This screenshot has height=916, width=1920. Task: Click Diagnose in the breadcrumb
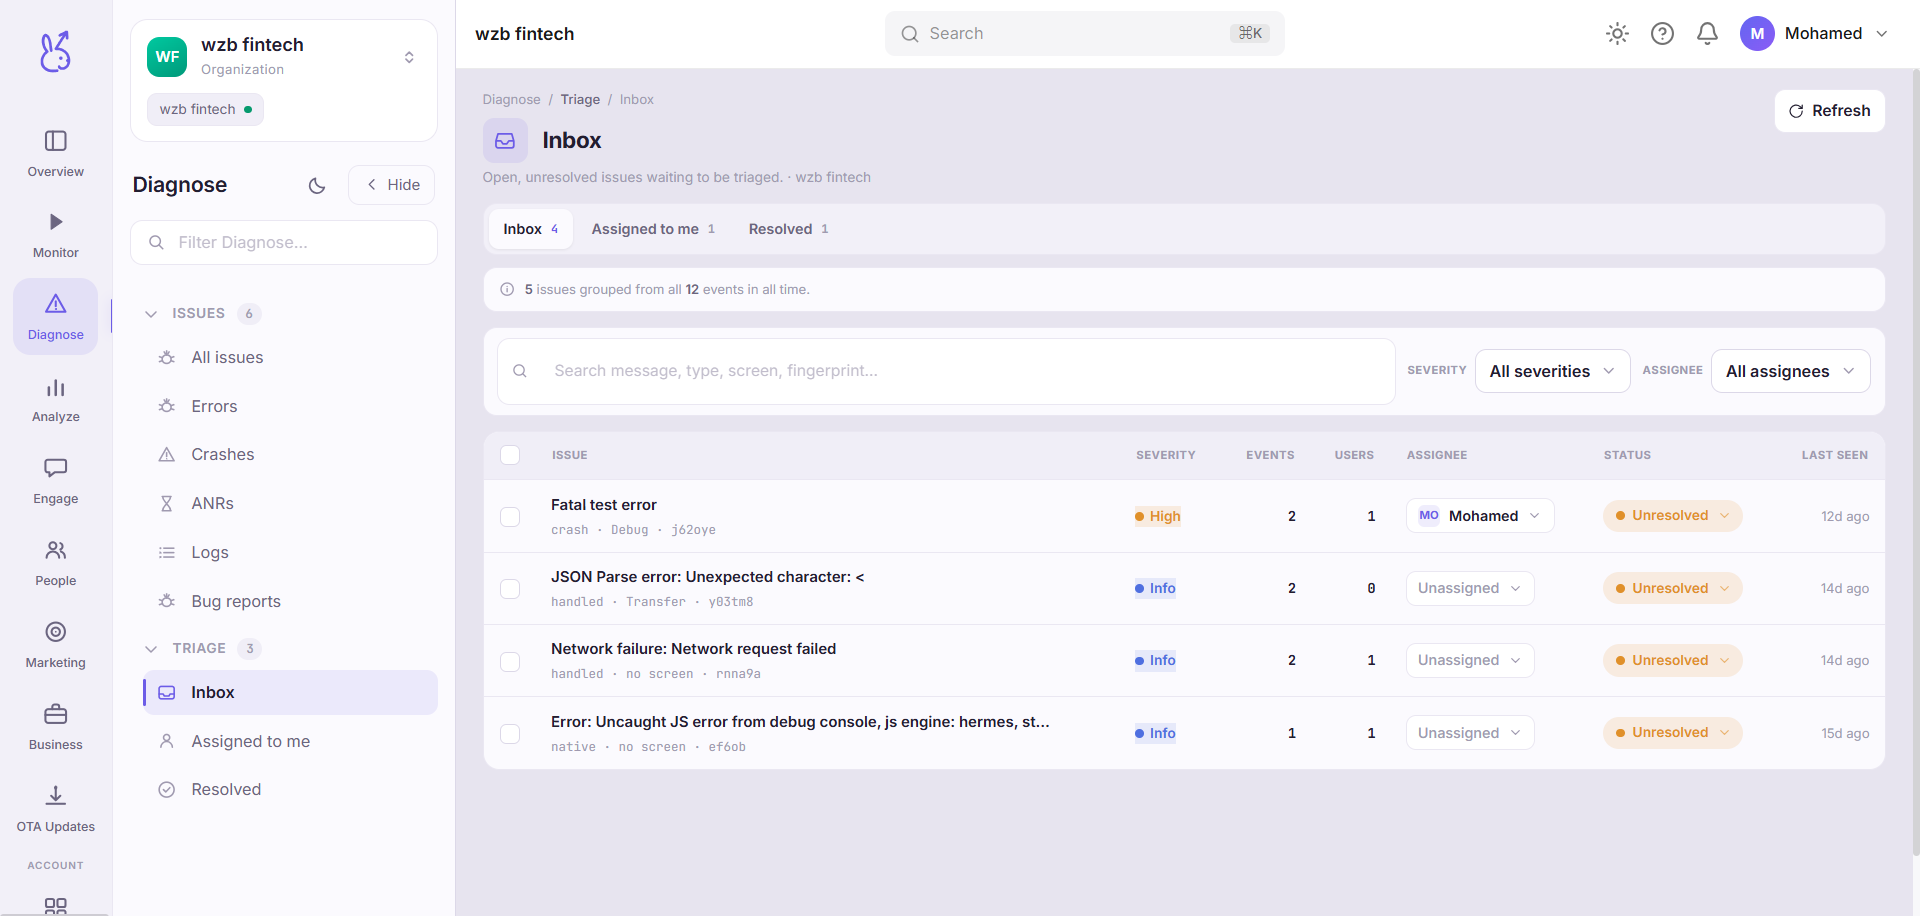[x=511, y=100]
